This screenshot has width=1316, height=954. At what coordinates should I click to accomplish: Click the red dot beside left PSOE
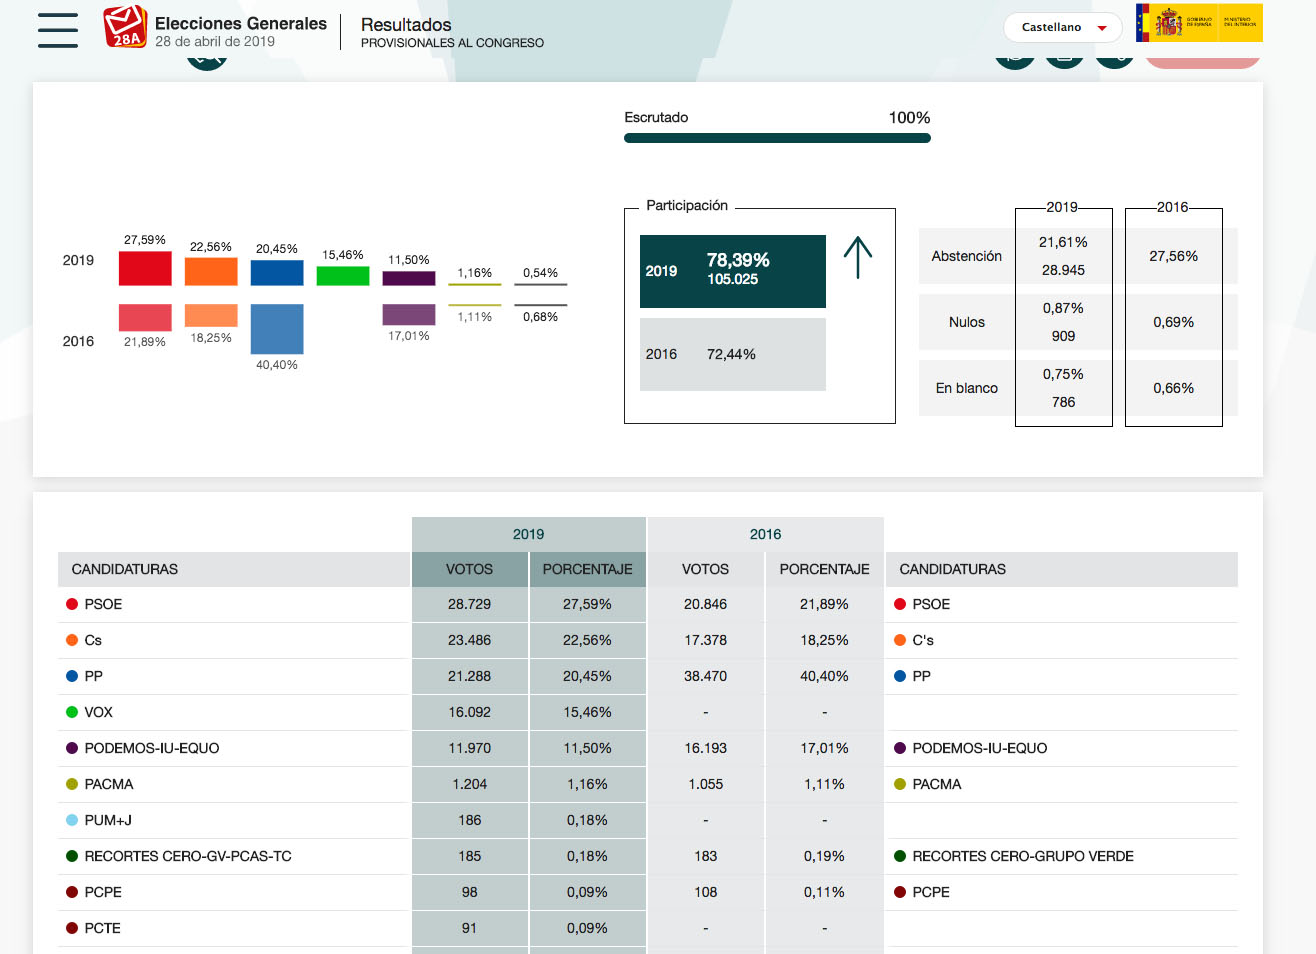[72, 604]
